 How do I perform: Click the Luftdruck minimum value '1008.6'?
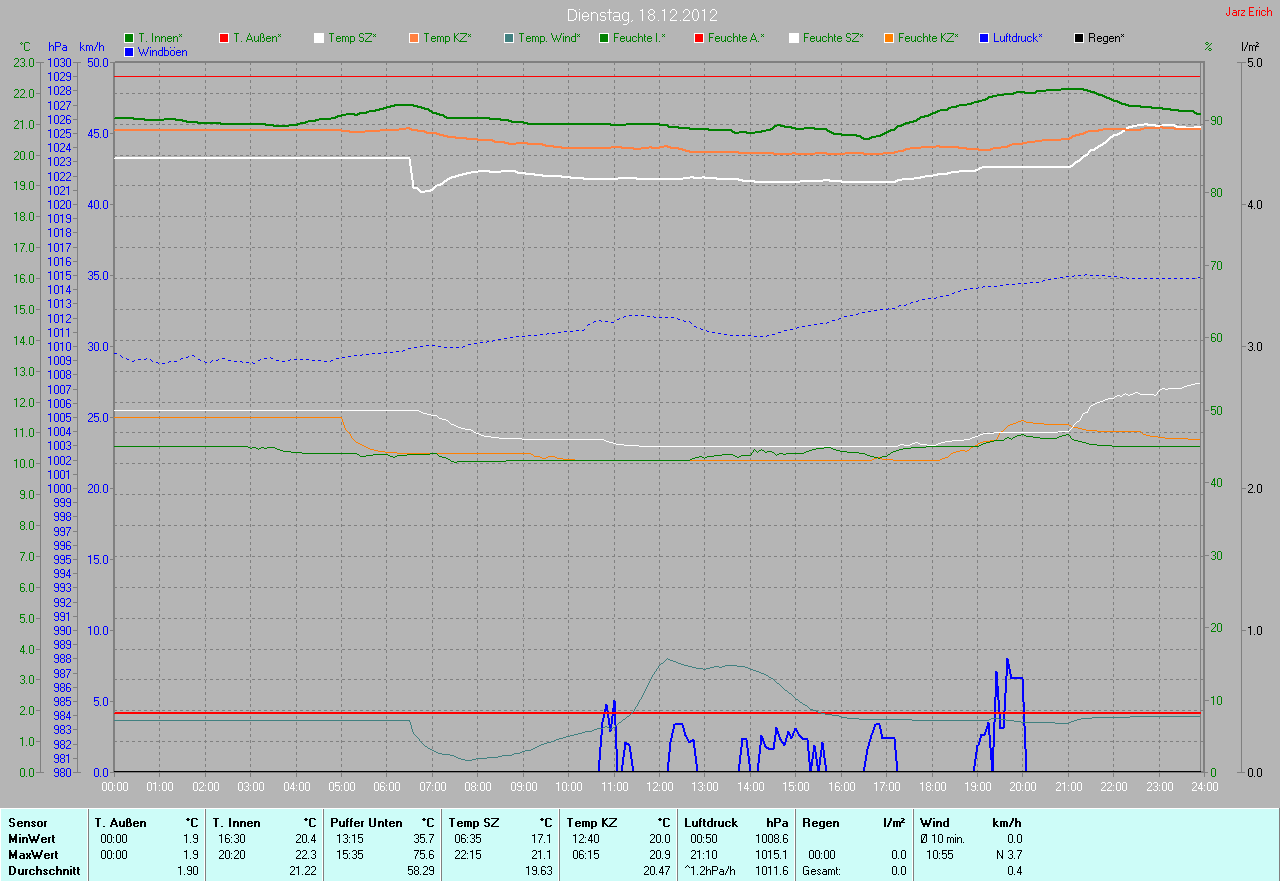[x=771, y=839]
